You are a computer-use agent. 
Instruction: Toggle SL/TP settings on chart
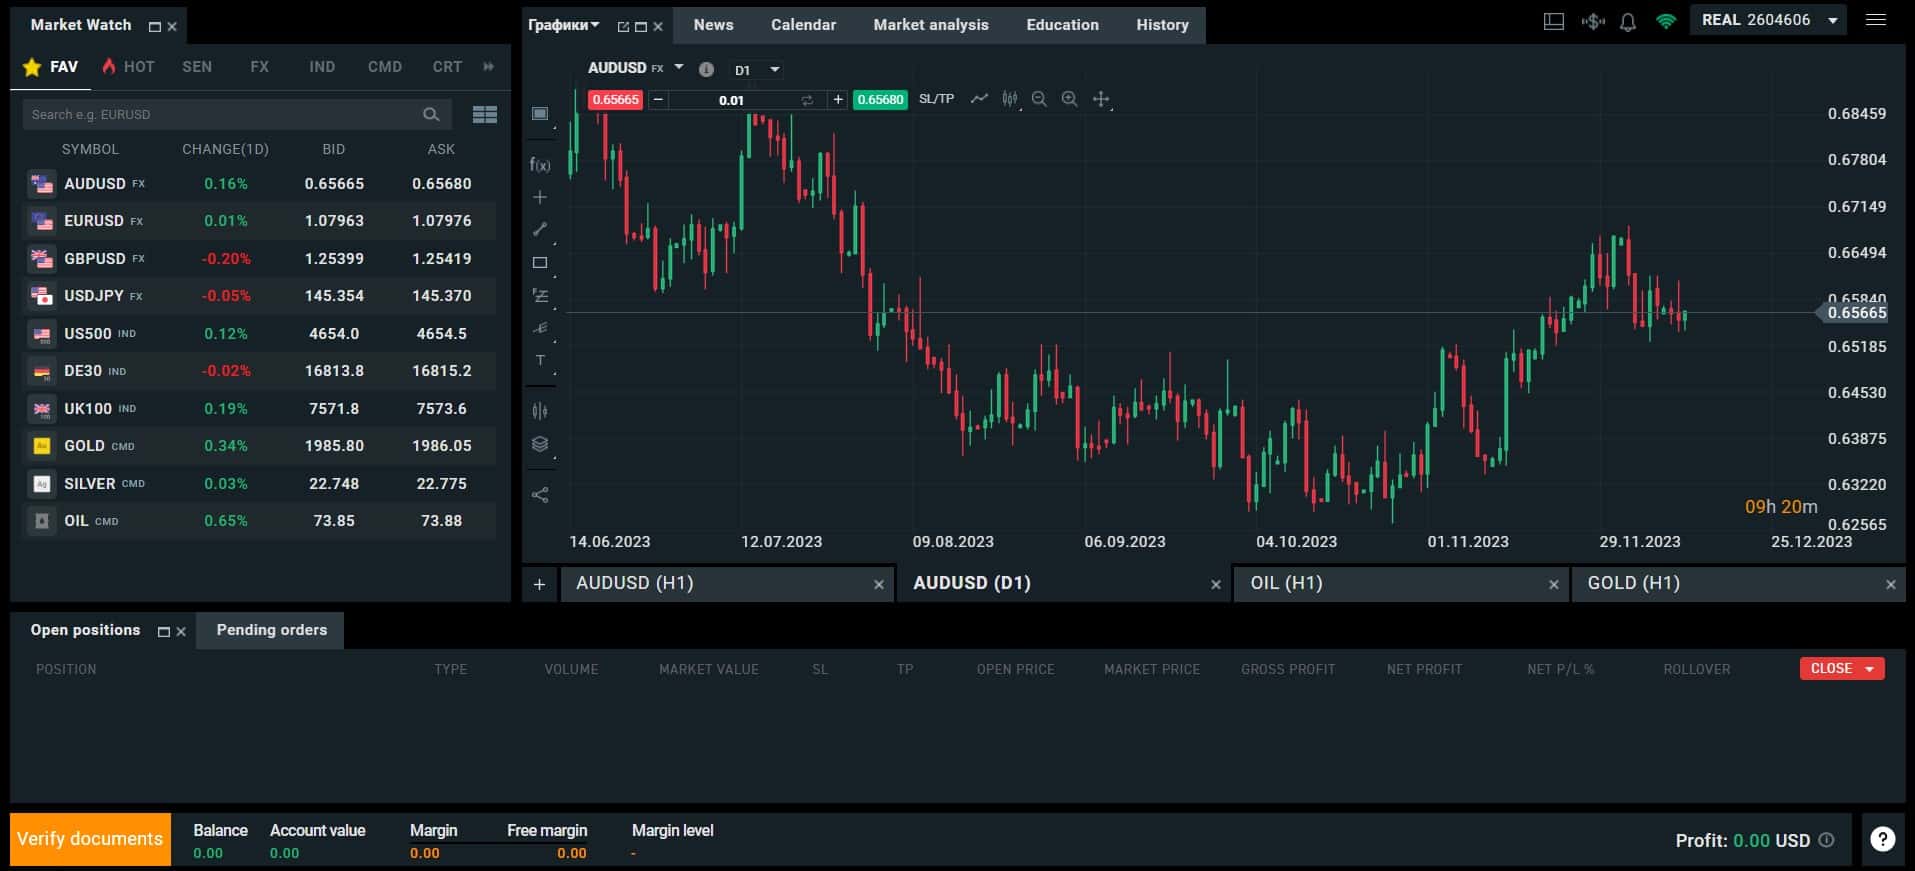[x=936, y=99]
